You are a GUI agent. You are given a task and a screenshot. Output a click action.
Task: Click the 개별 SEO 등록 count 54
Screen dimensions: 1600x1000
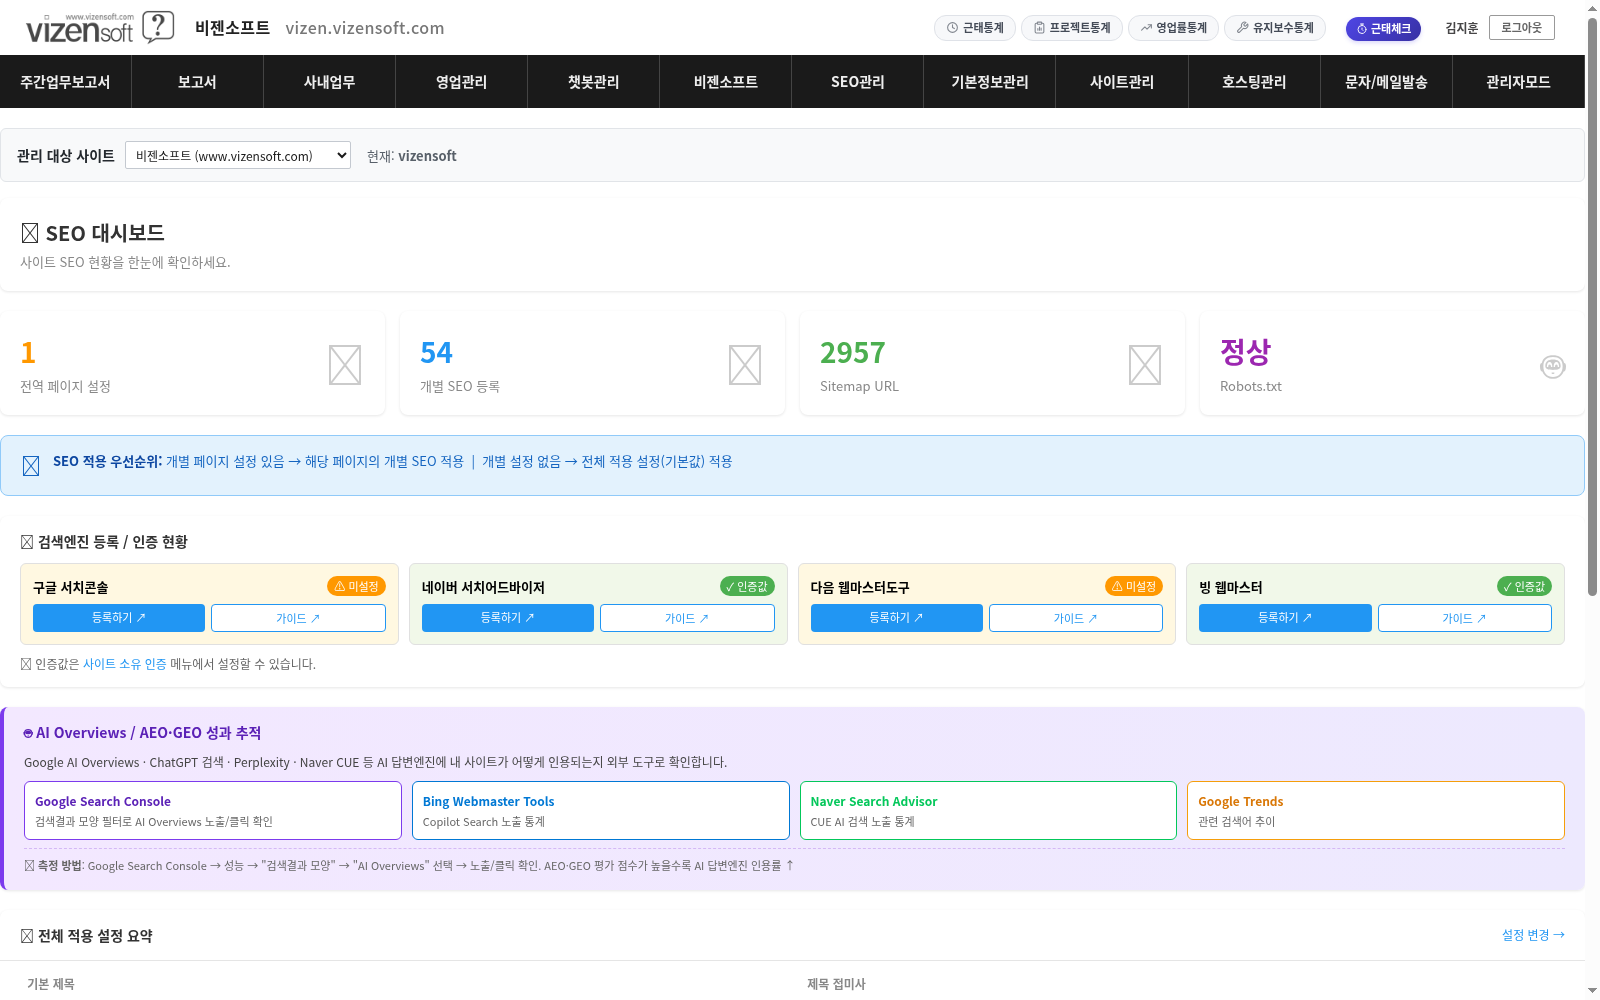pyautogui.click(x=436, y=353)
